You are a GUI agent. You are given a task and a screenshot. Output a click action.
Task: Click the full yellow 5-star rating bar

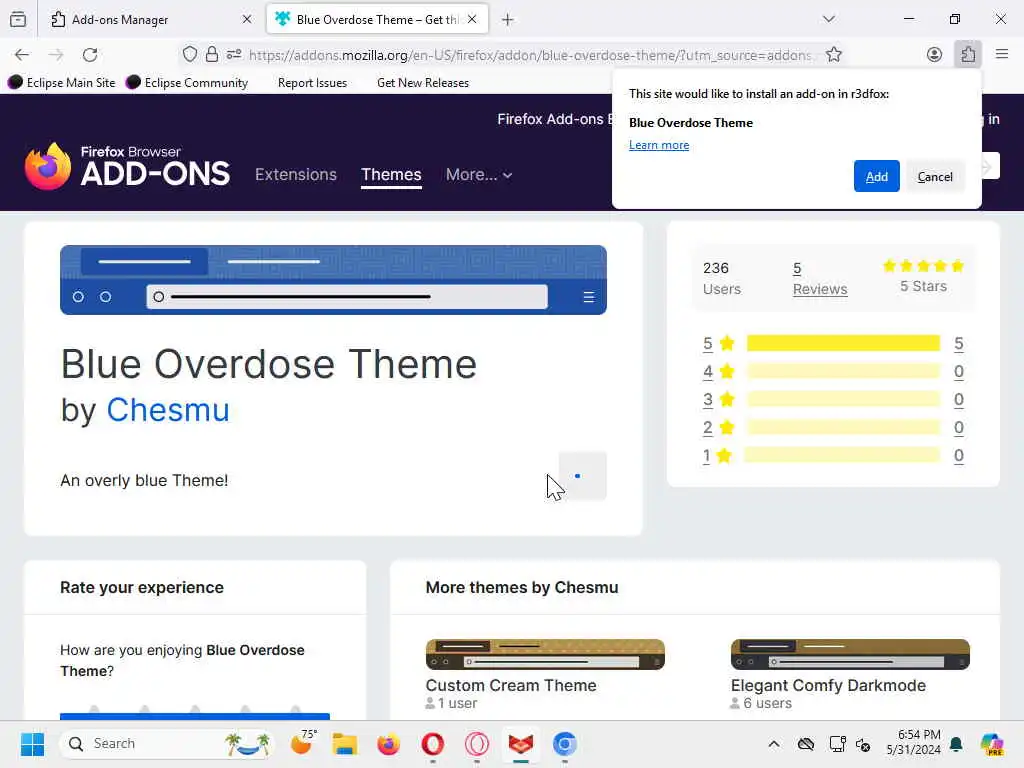[843, 344]
